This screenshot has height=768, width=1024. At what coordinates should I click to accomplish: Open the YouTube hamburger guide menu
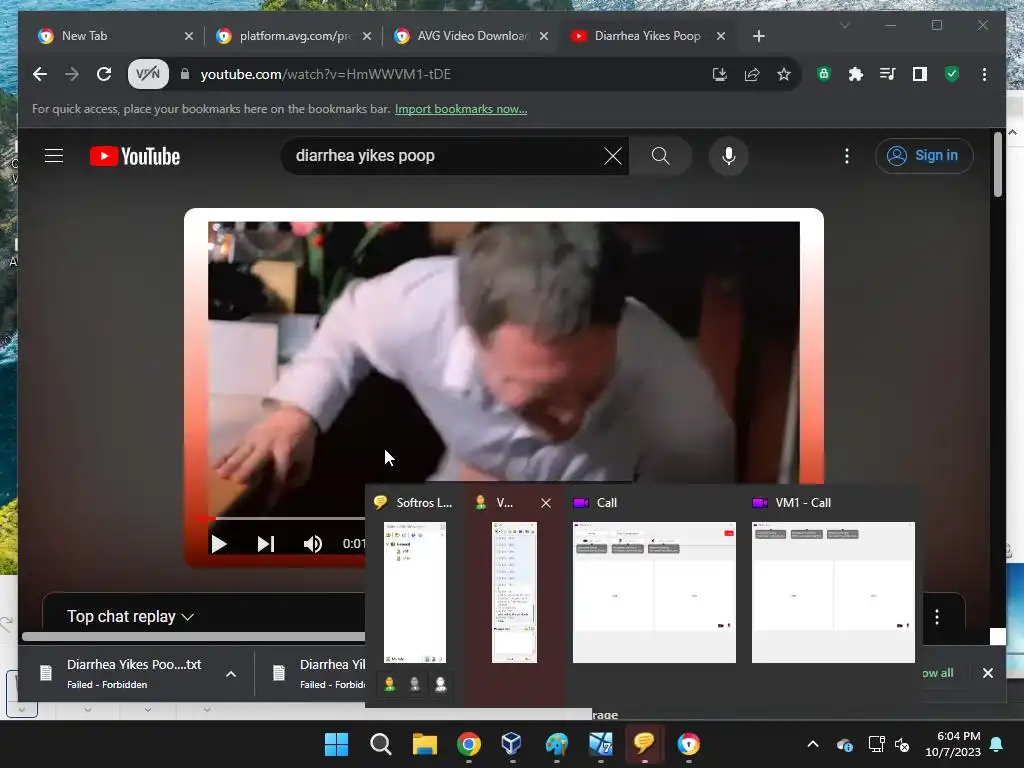coord(54,156)
